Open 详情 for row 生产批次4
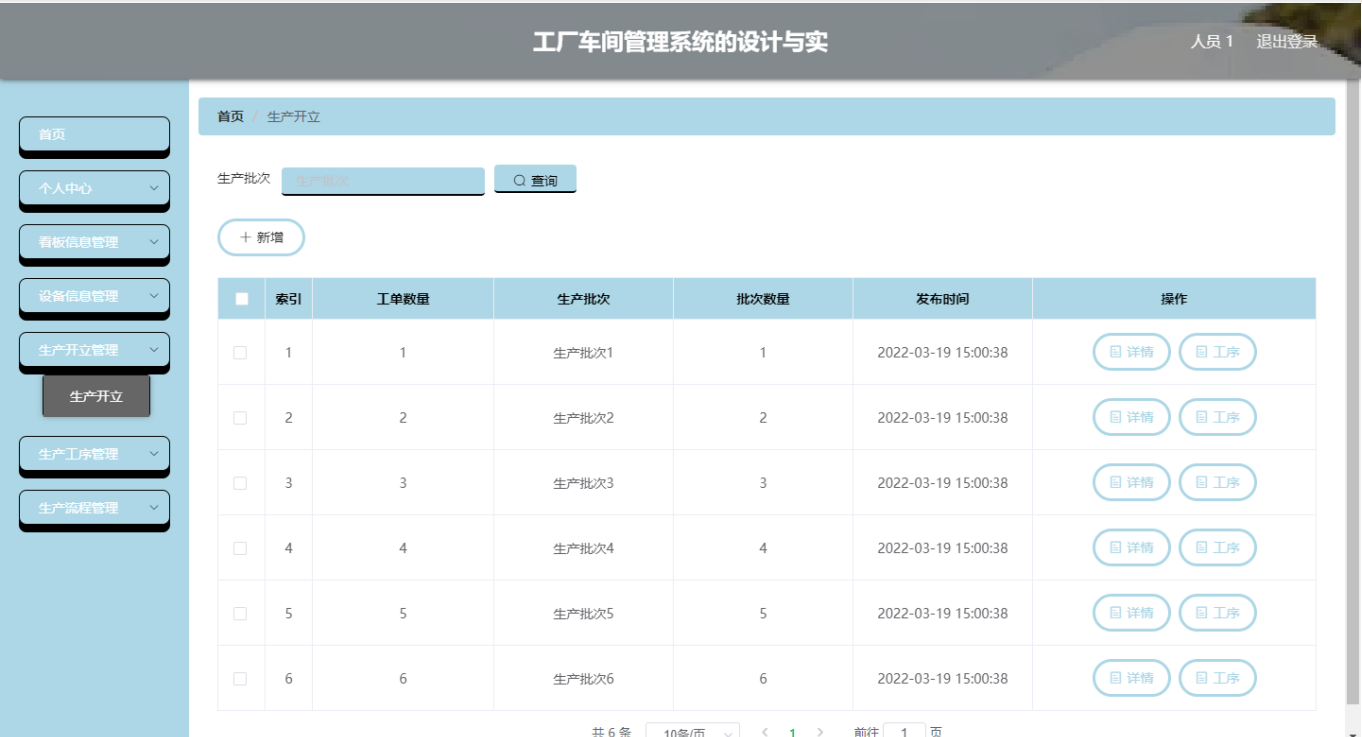The width and height of the screenshot is (1362, 737). pos(1131,547)
